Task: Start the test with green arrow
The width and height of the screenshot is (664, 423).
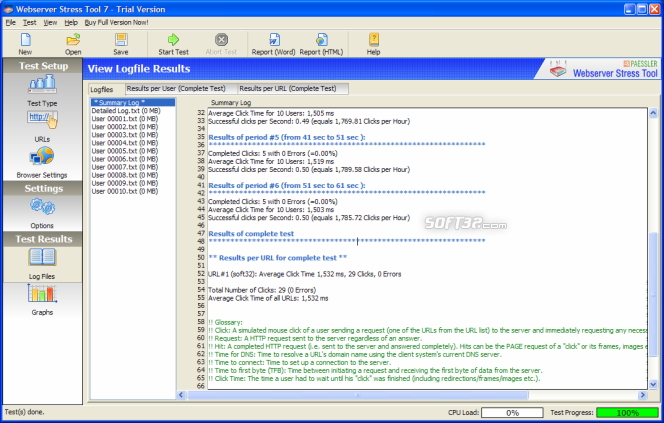Action: coord(173,44)
